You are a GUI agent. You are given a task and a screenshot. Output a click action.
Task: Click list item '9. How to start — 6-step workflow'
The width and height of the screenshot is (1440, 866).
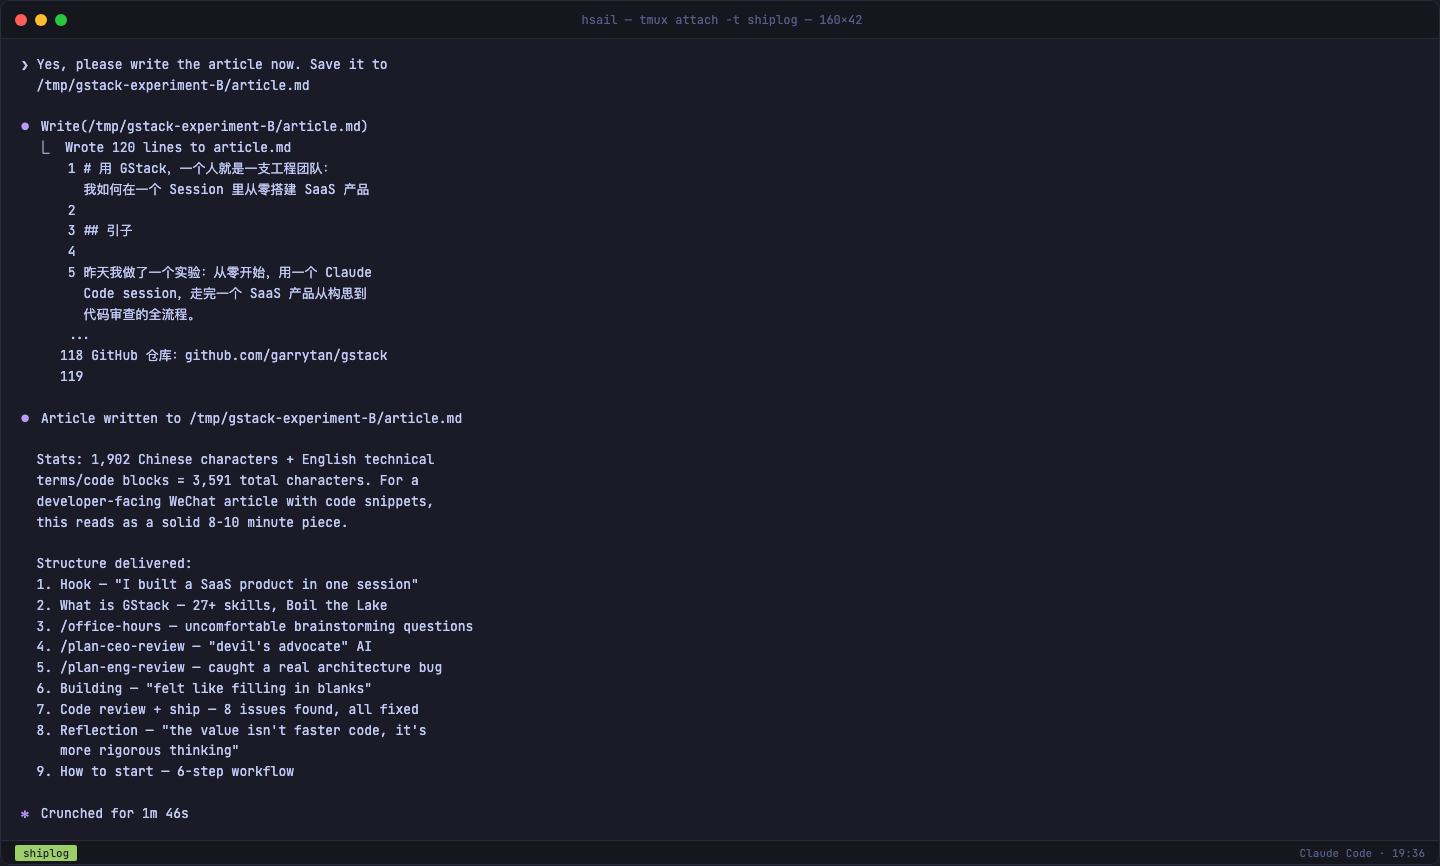tap(166, 772)
